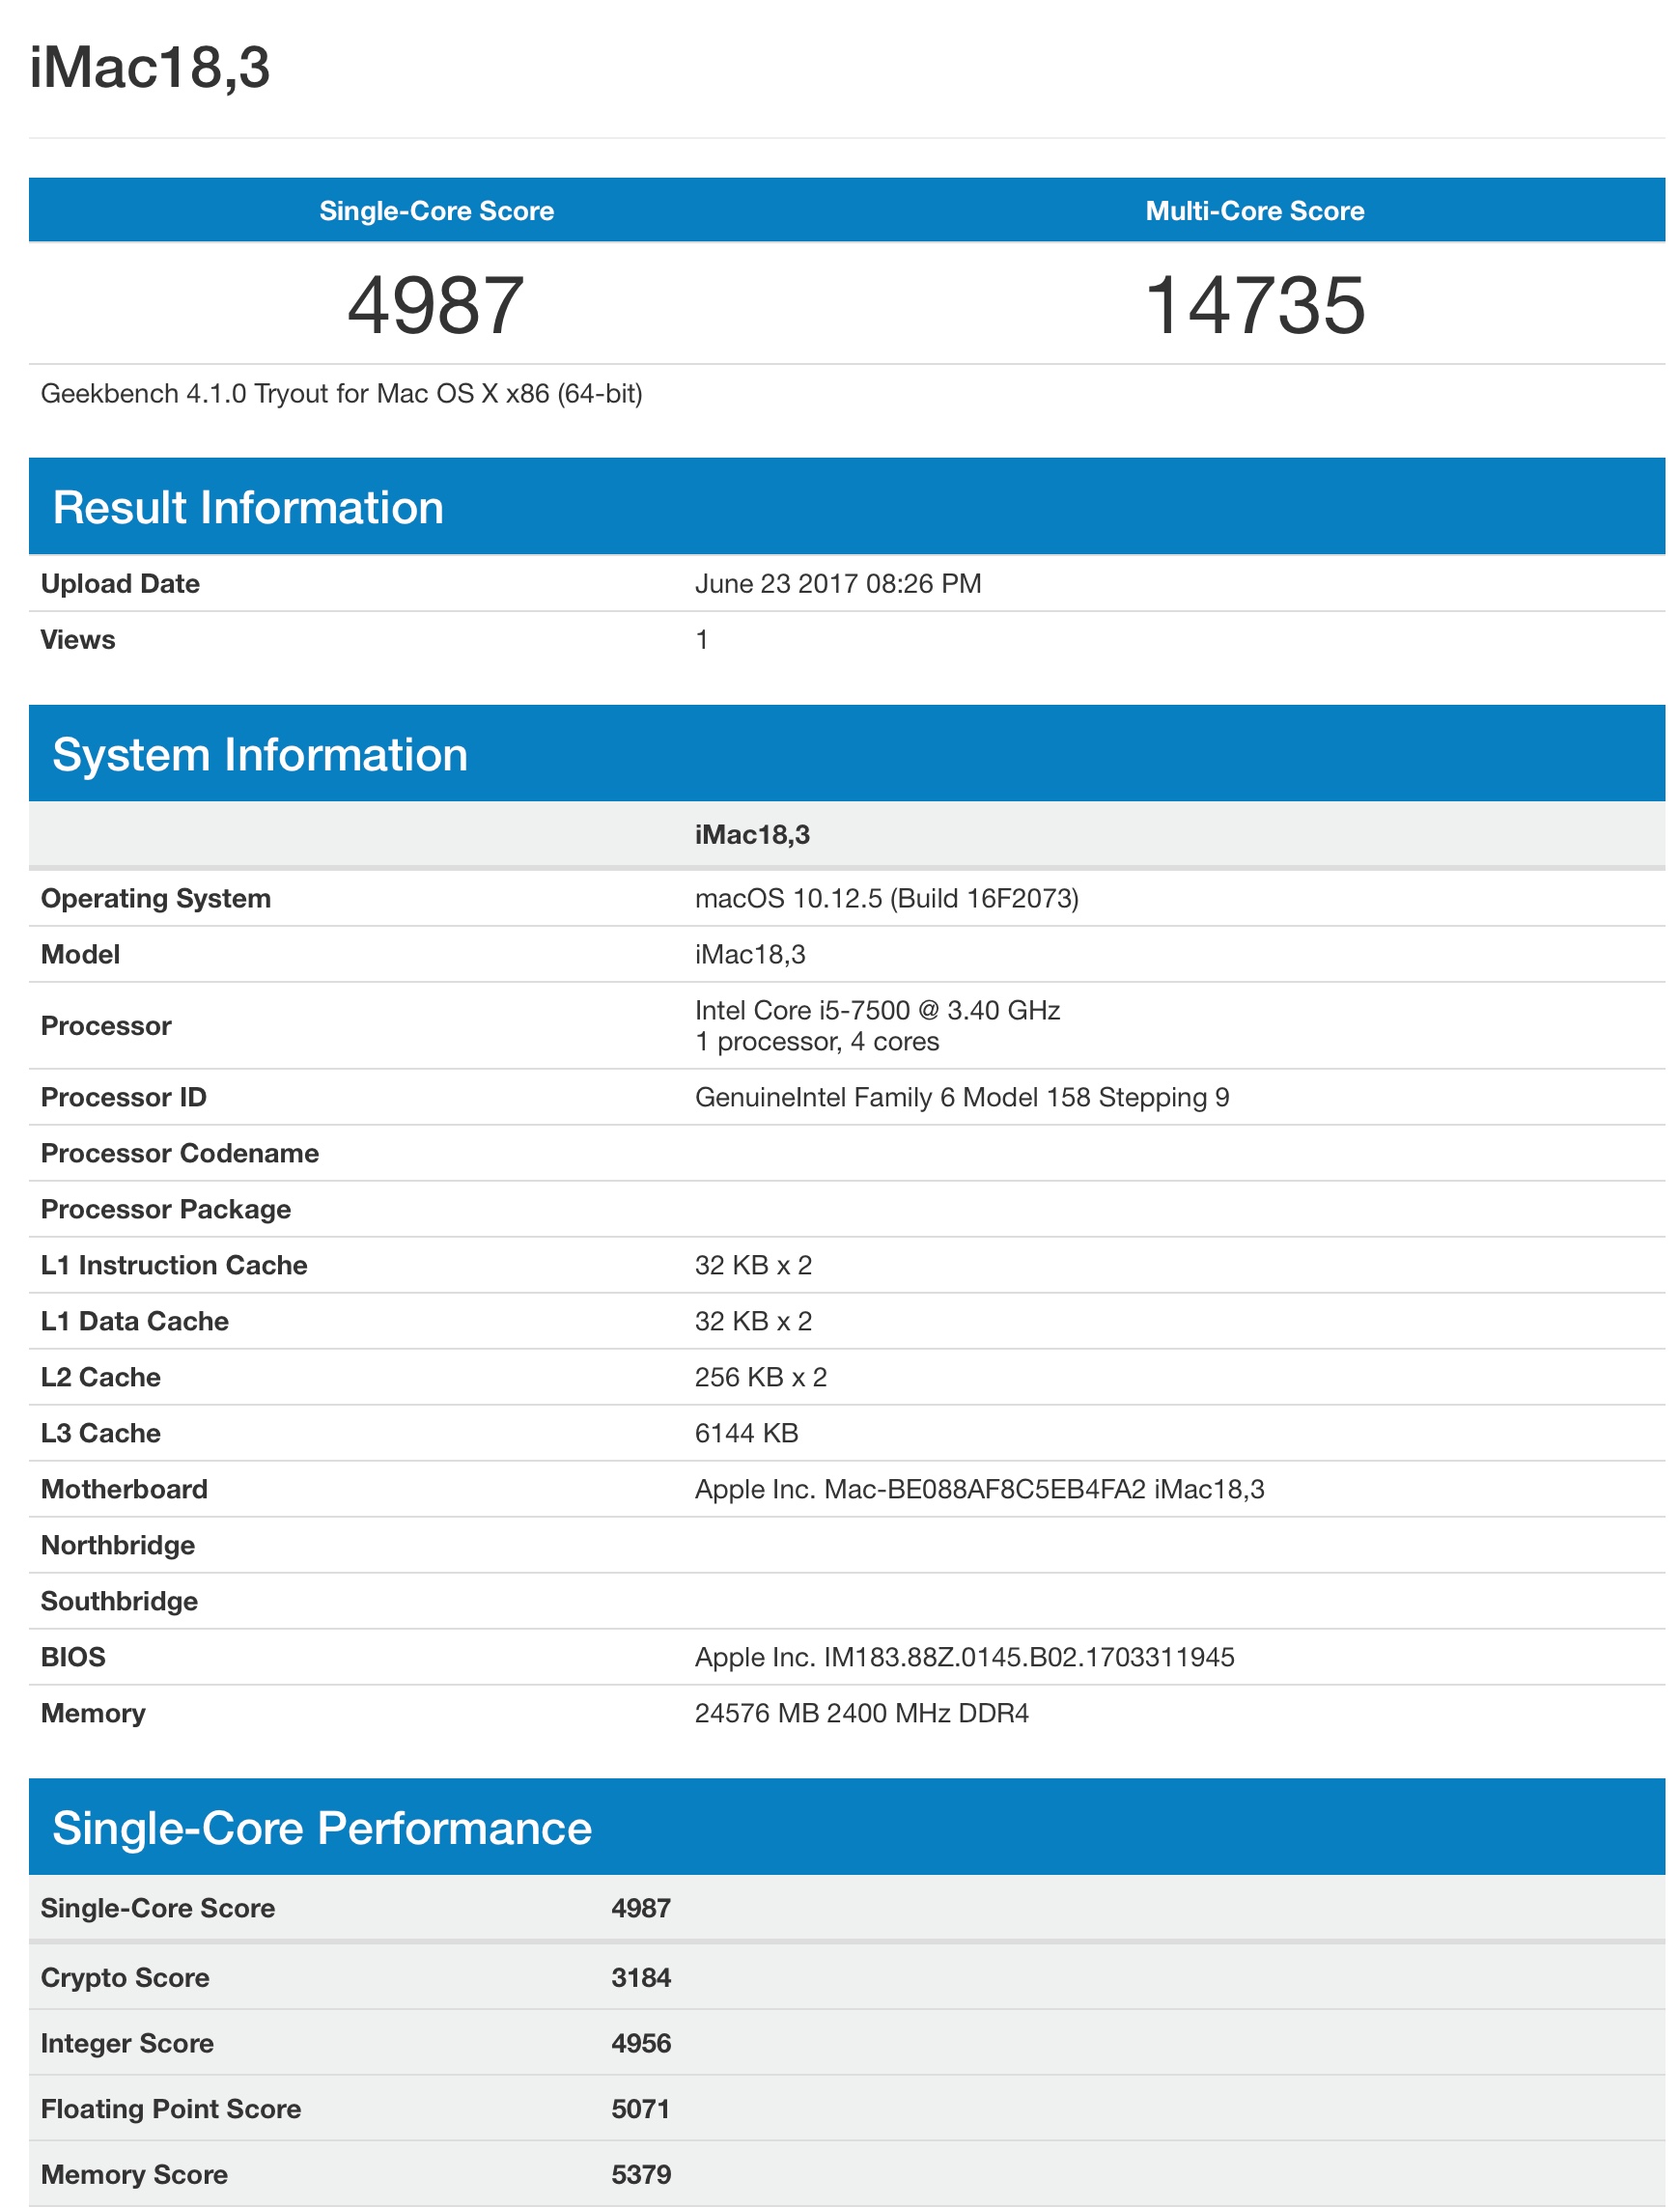1680x2207 pixels.
Task: Click the Single-Core Performance section header
Action: (x=847, y=1827)
